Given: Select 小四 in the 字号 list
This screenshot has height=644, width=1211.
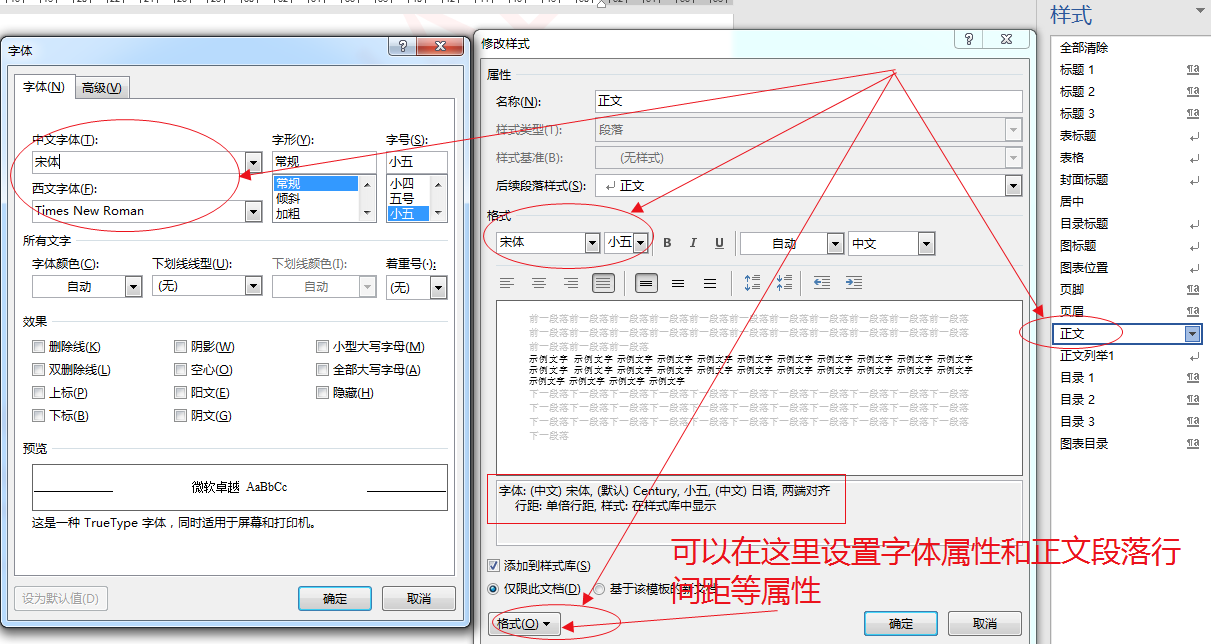Looking at the screenshot, I should pos(408,183).
